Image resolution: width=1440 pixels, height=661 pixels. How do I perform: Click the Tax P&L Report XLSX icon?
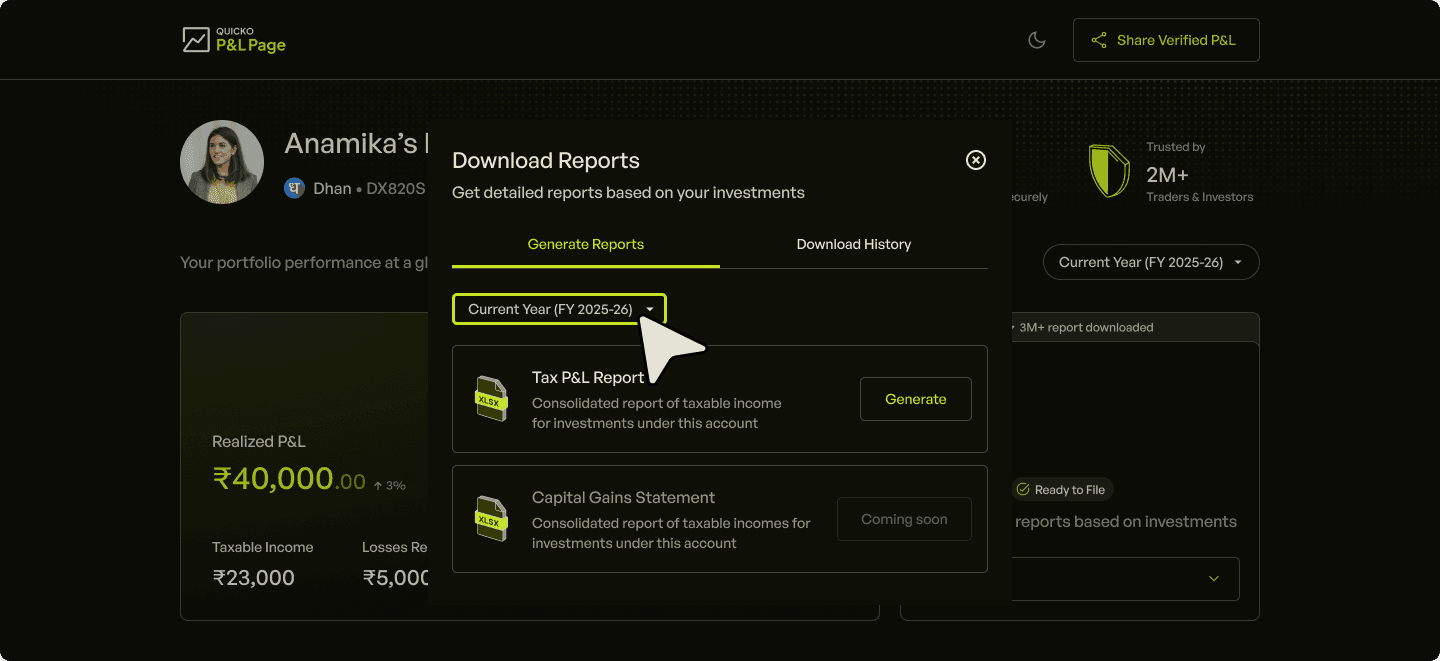(491, 399)
